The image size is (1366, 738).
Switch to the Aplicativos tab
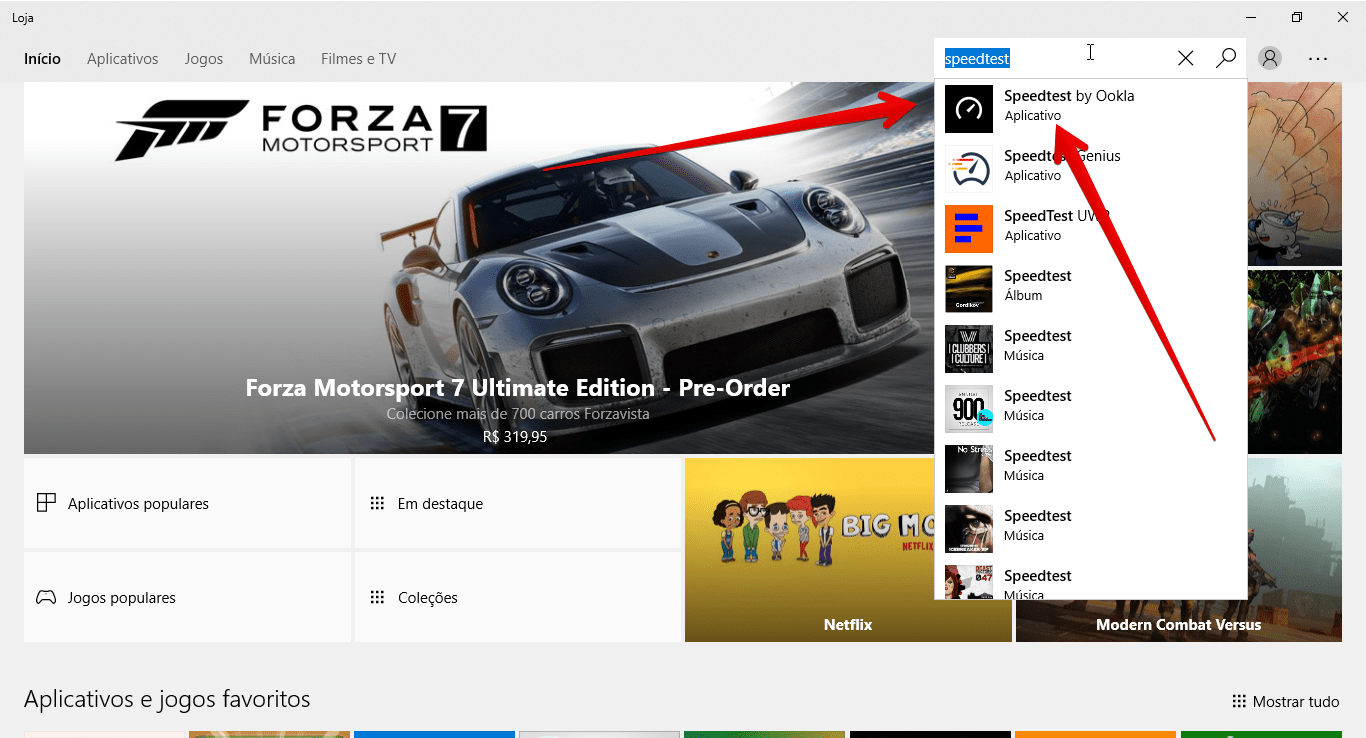[122, 59]
